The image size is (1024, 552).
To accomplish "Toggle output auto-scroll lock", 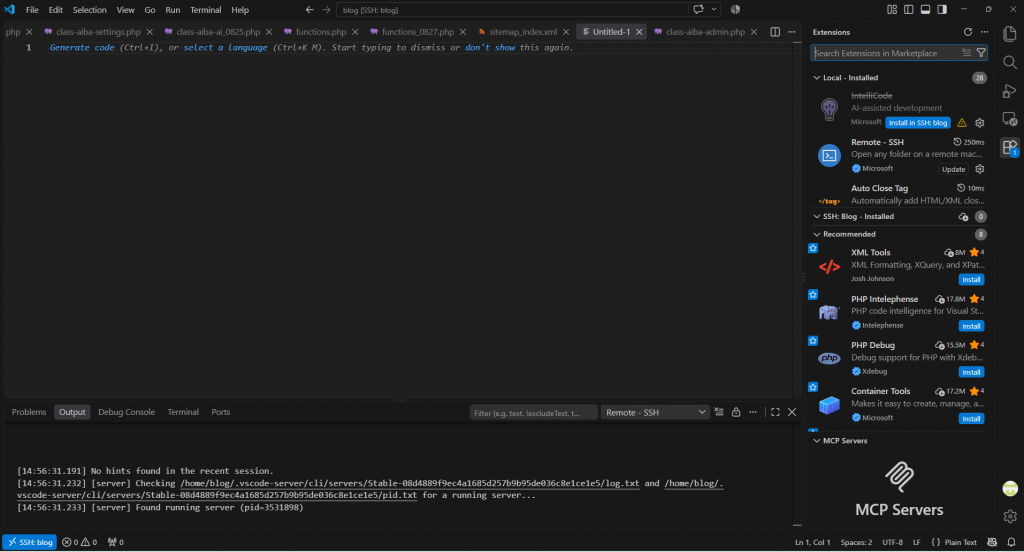I will pos(736,412).
